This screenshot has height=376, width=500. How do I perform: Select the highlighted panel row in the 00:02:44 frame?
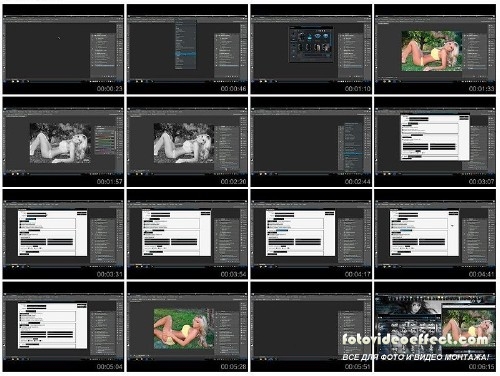tap(353, 153)
